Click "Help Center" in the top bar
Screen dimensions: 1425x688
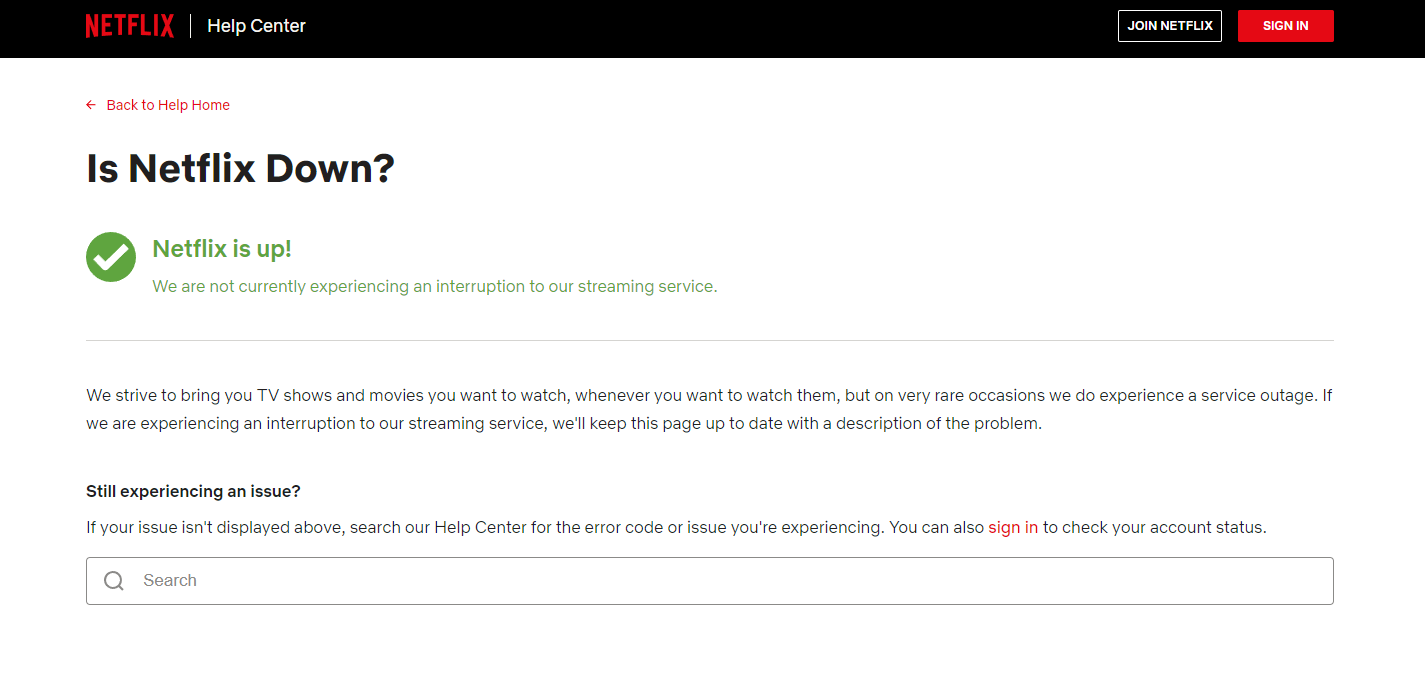tap(255, 25)
